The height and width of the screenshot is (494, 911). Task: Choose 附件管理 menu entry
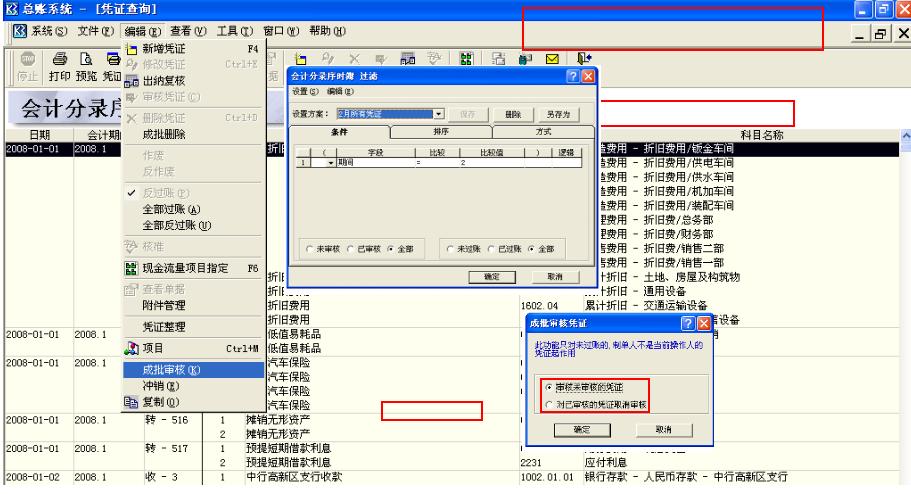click(x=193, y=306)
